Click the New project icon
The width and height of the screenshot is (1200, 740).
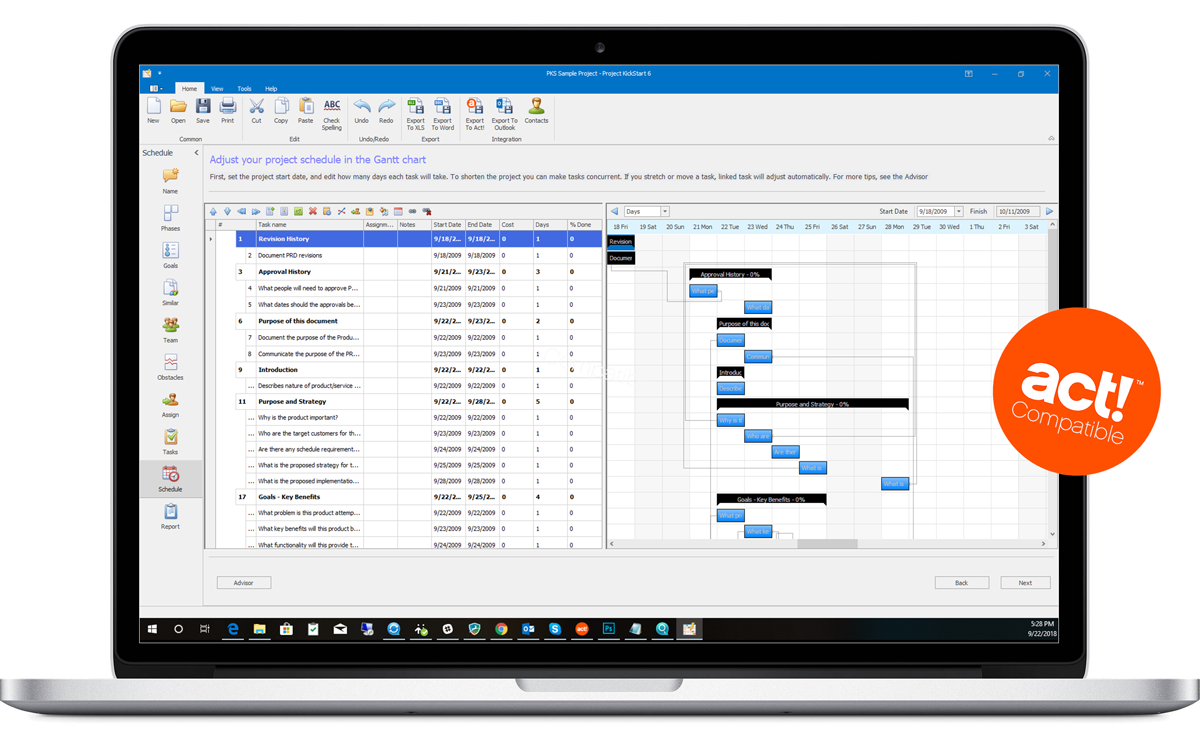pos(153,111)
